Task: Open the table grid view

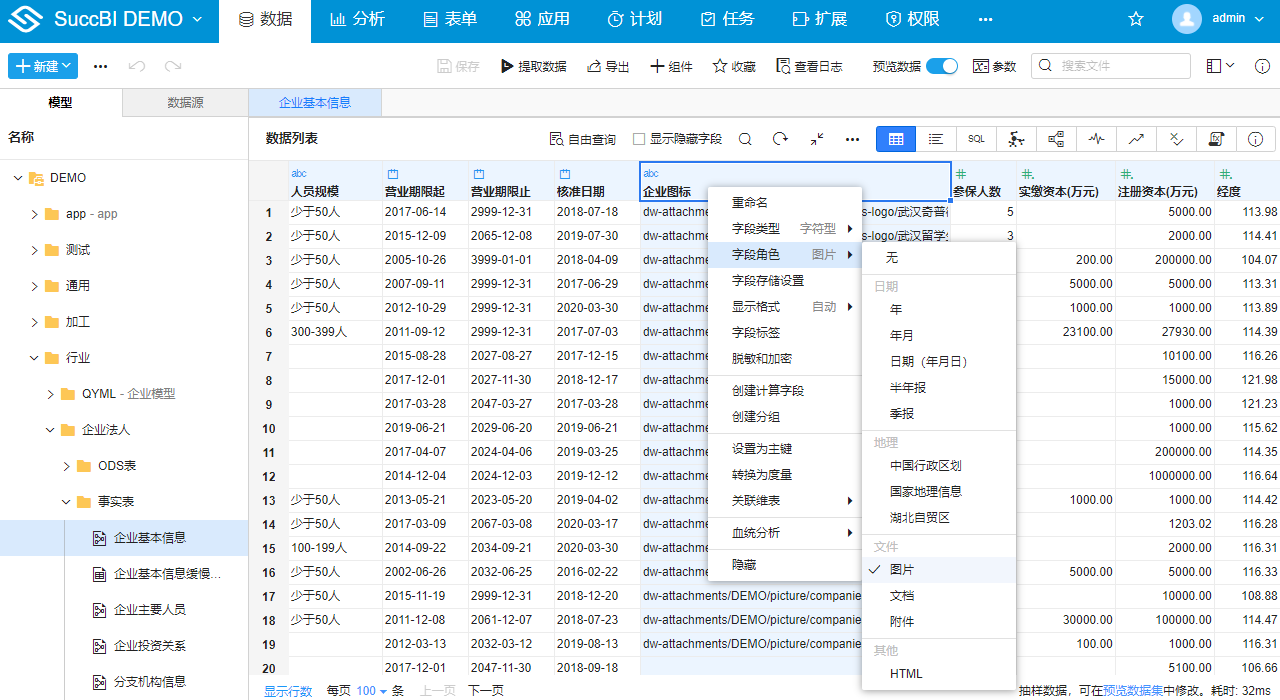Action: [896, 139]
